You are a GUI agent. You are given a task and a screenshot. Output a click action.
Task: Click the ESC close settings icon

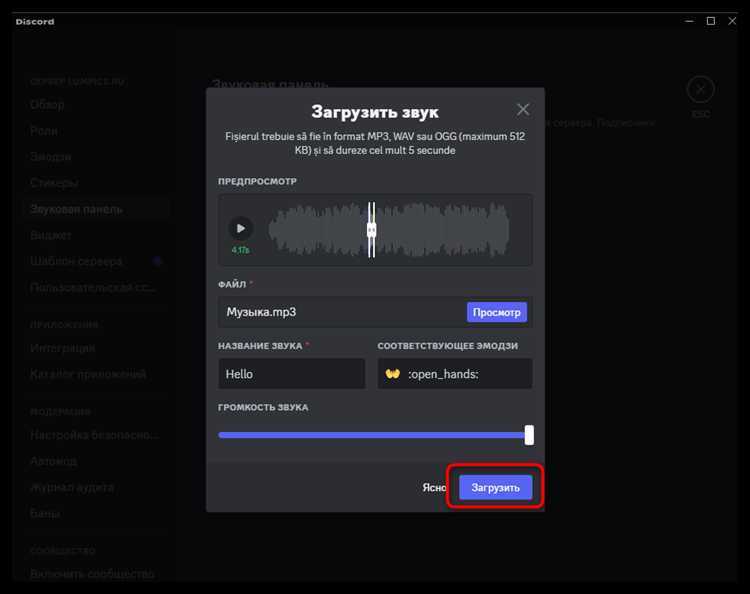(700, 89)
